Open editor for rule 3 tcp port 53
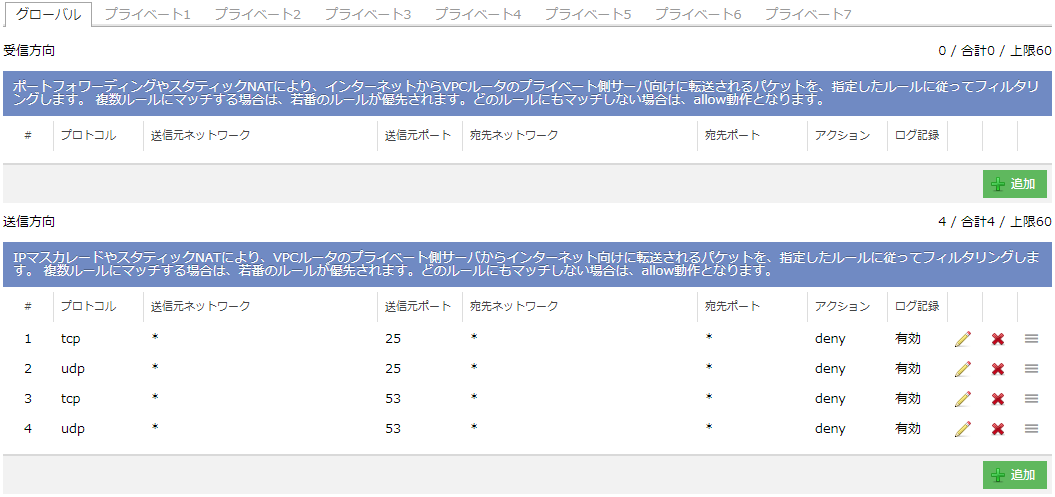This screenshot has width=1055, height=497. 963,399
